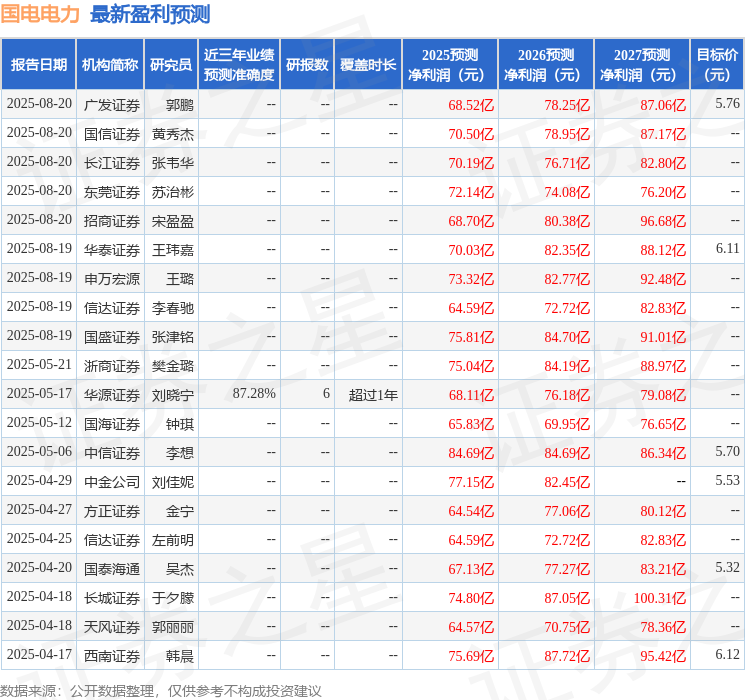Select 天风证券 institution cell
This screenshot has height=700, width=745.
(x=112, y=627)
